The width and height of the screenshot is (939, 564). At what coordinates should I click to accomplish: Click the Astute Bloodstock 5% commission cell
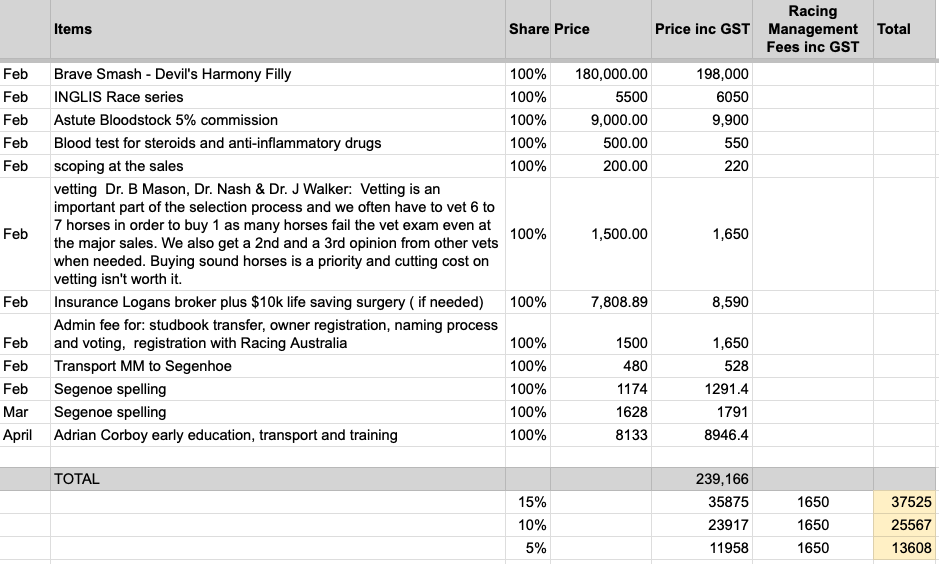coord(278,120)
